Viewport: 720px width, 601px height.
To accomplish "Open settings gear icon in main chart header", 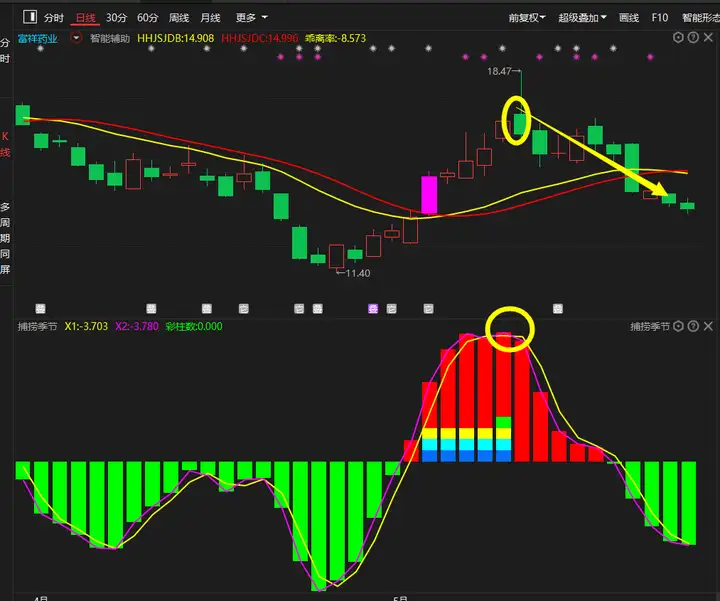I will (x=678, y=38).
